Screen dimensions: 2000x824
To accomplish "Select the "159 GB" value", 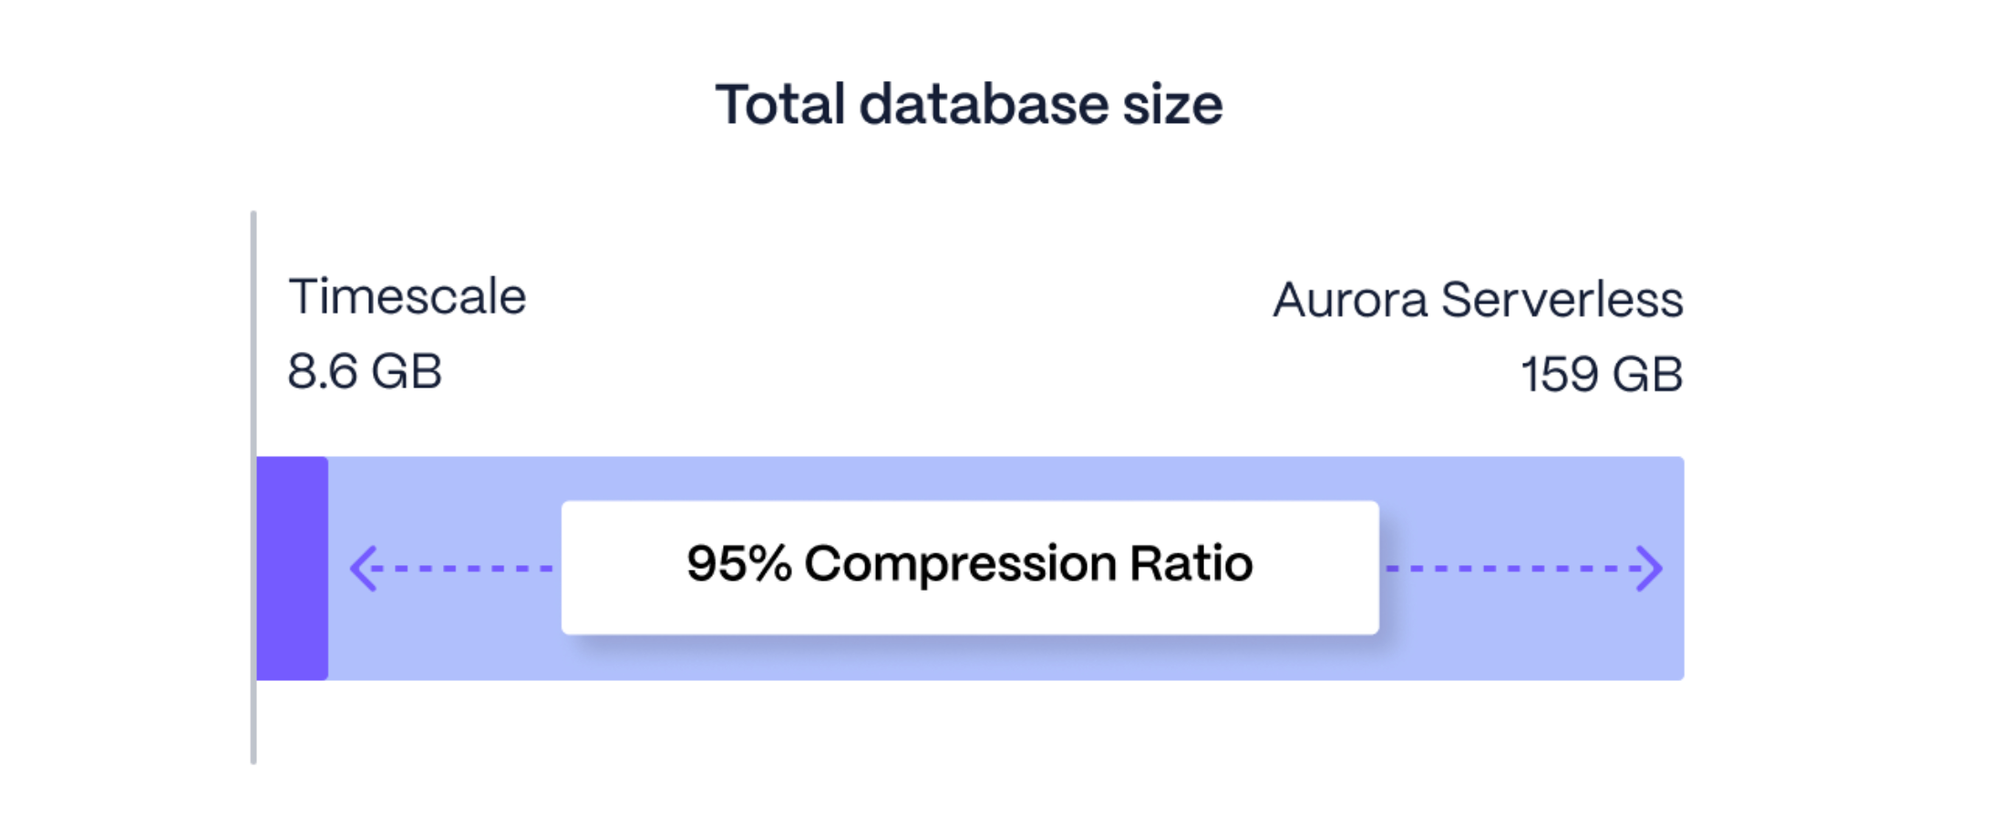I will click(x=1602, y=375).
